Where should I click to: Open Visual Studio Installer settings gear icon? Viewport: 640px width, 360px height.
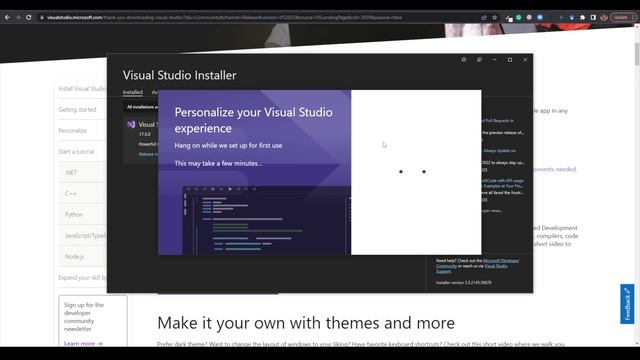(x=464, y=60)
